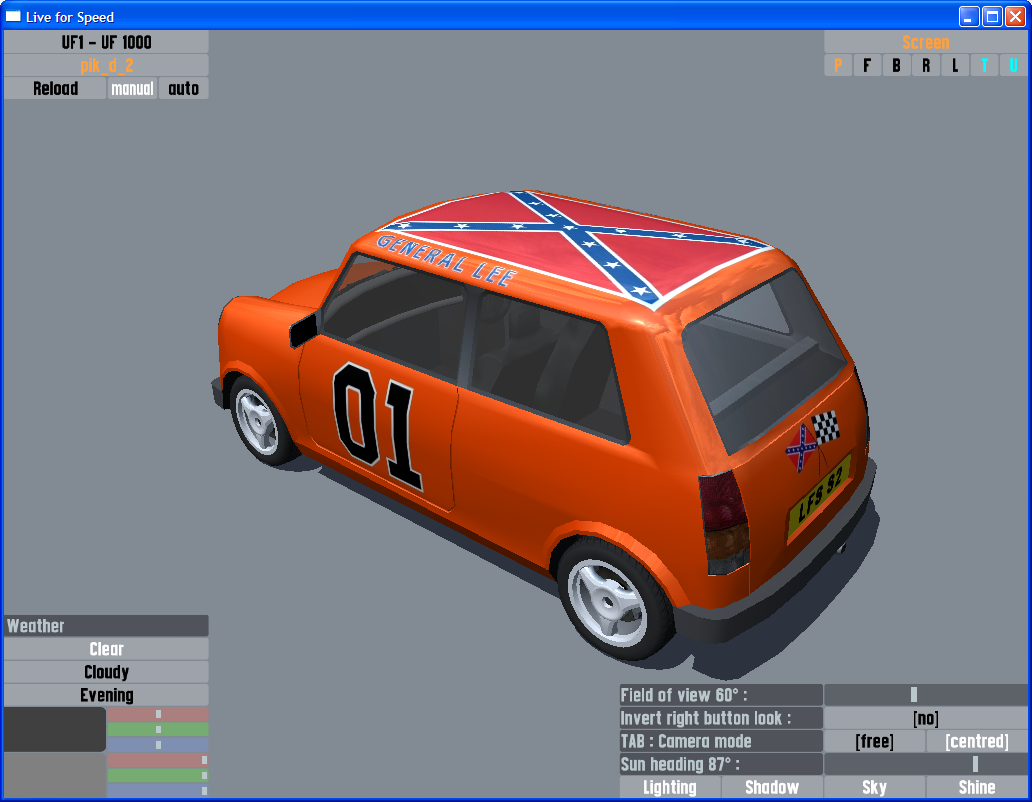
Task: Click the dark color swatch preview
Action: [x=55, y=729]
